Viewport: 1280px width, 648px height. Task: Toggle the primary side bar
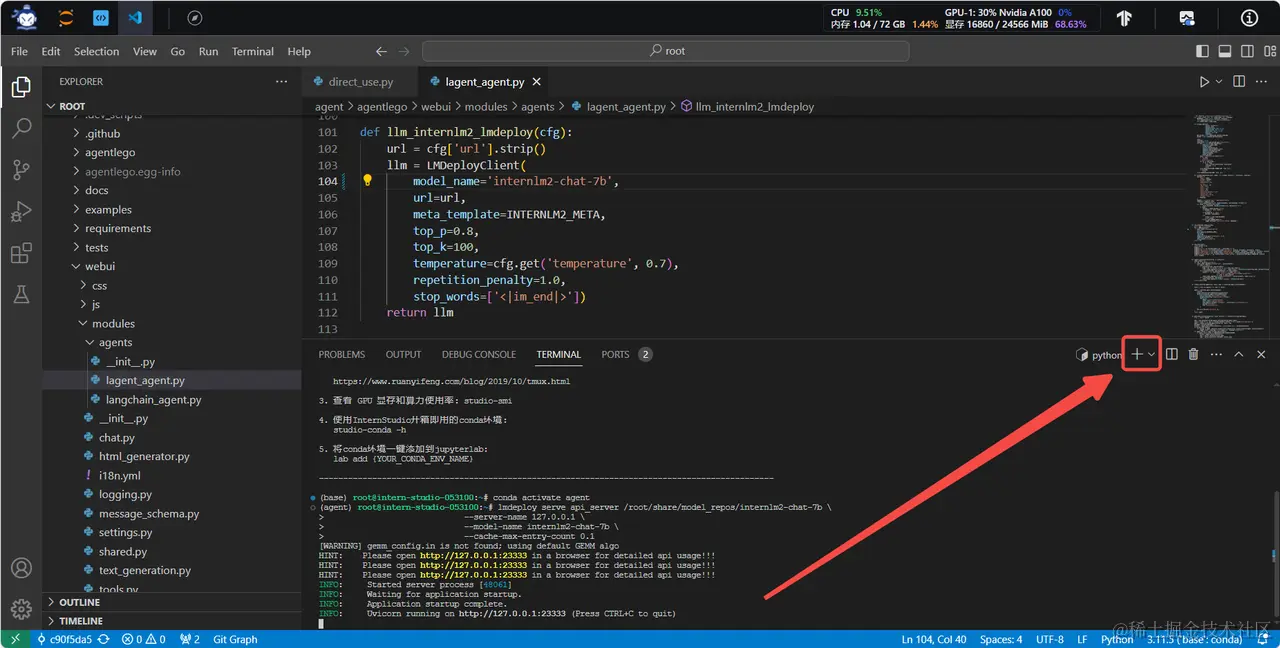click(1202, 51)
